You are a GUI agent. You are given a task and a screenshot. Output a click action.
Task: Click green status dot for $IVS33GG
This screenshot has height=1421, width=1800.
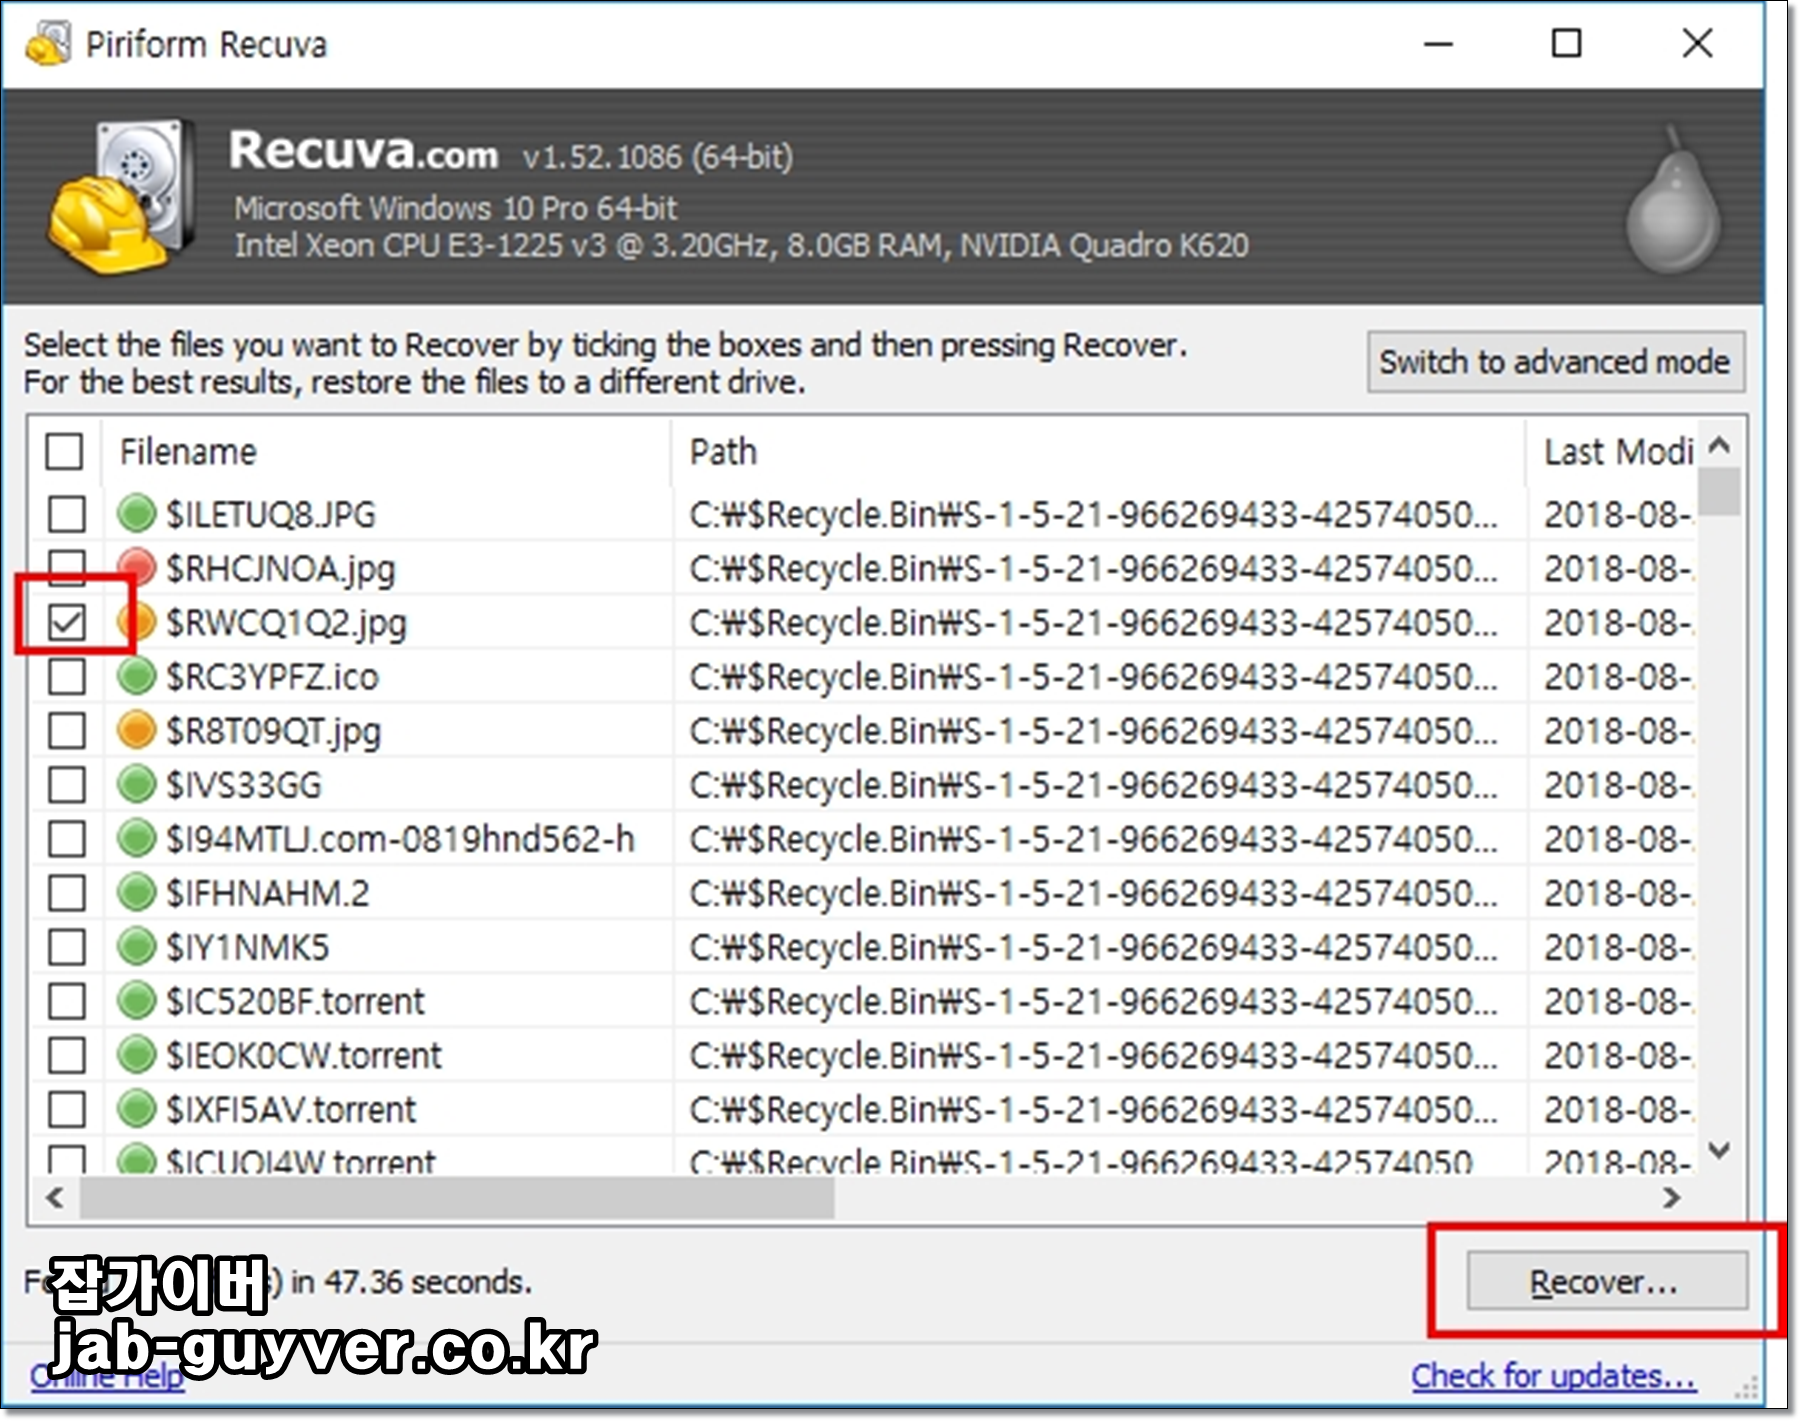coord(136,784)
